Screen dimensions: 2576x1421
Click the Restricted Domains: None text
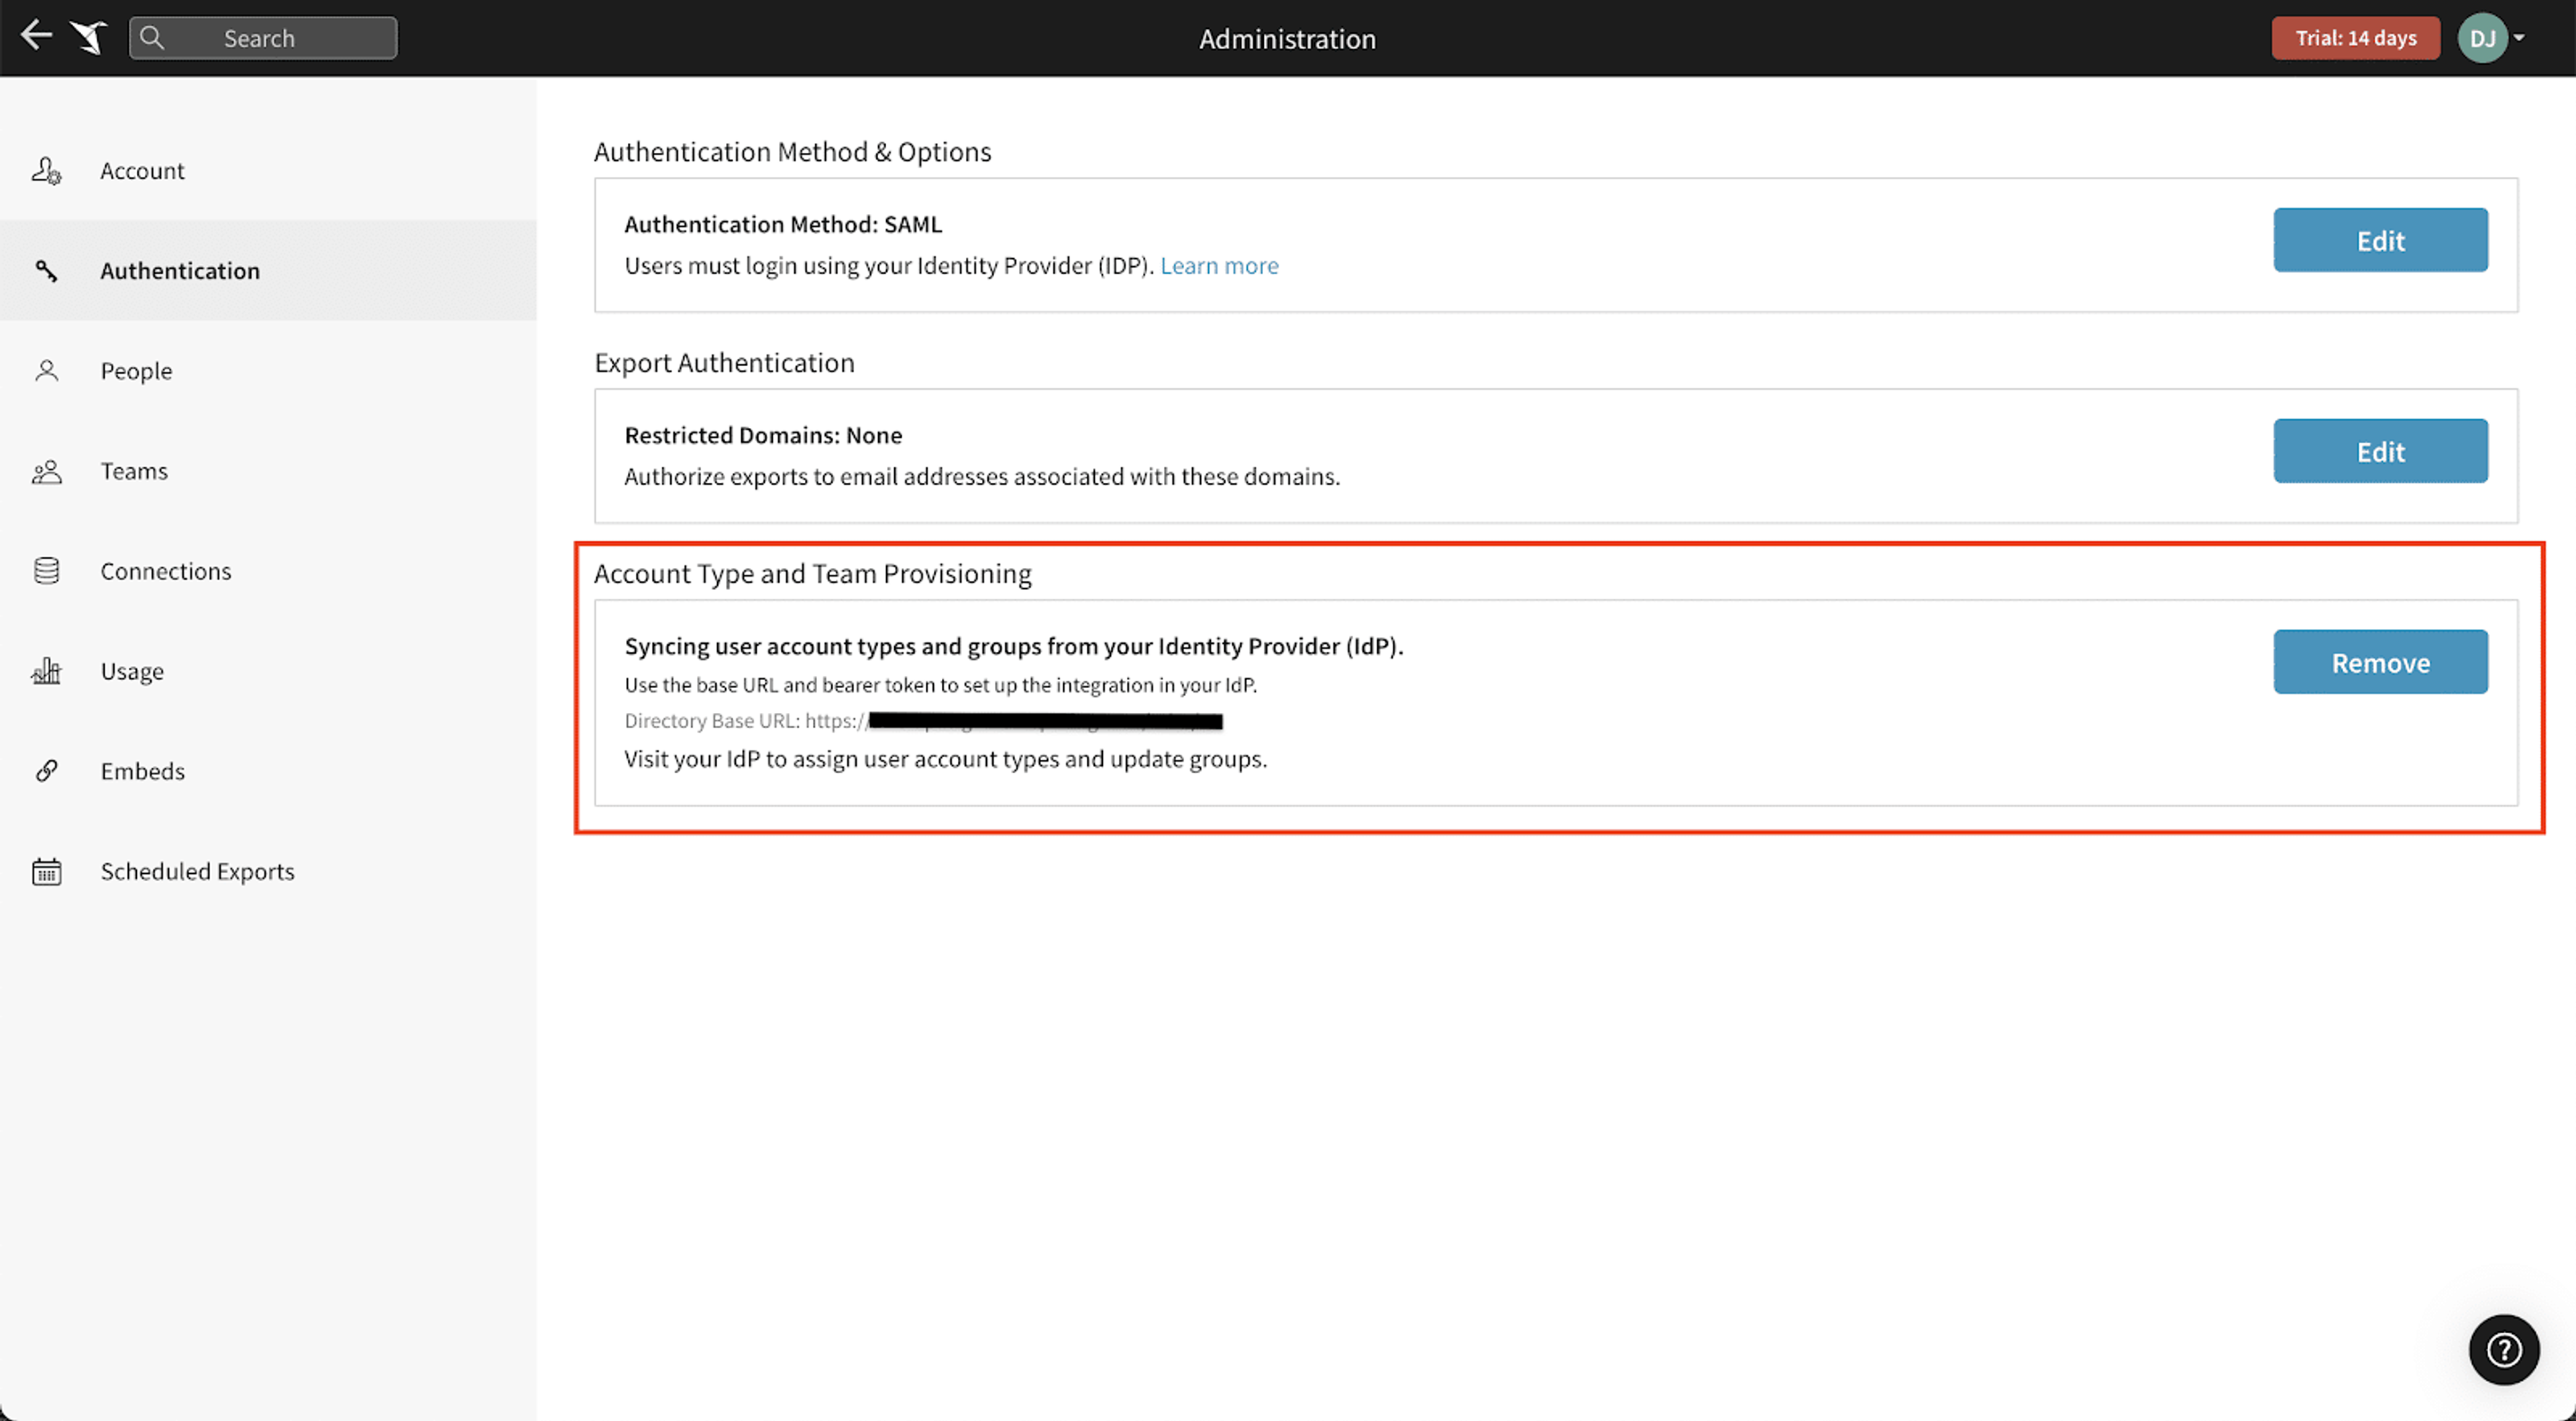pos(763,436)
